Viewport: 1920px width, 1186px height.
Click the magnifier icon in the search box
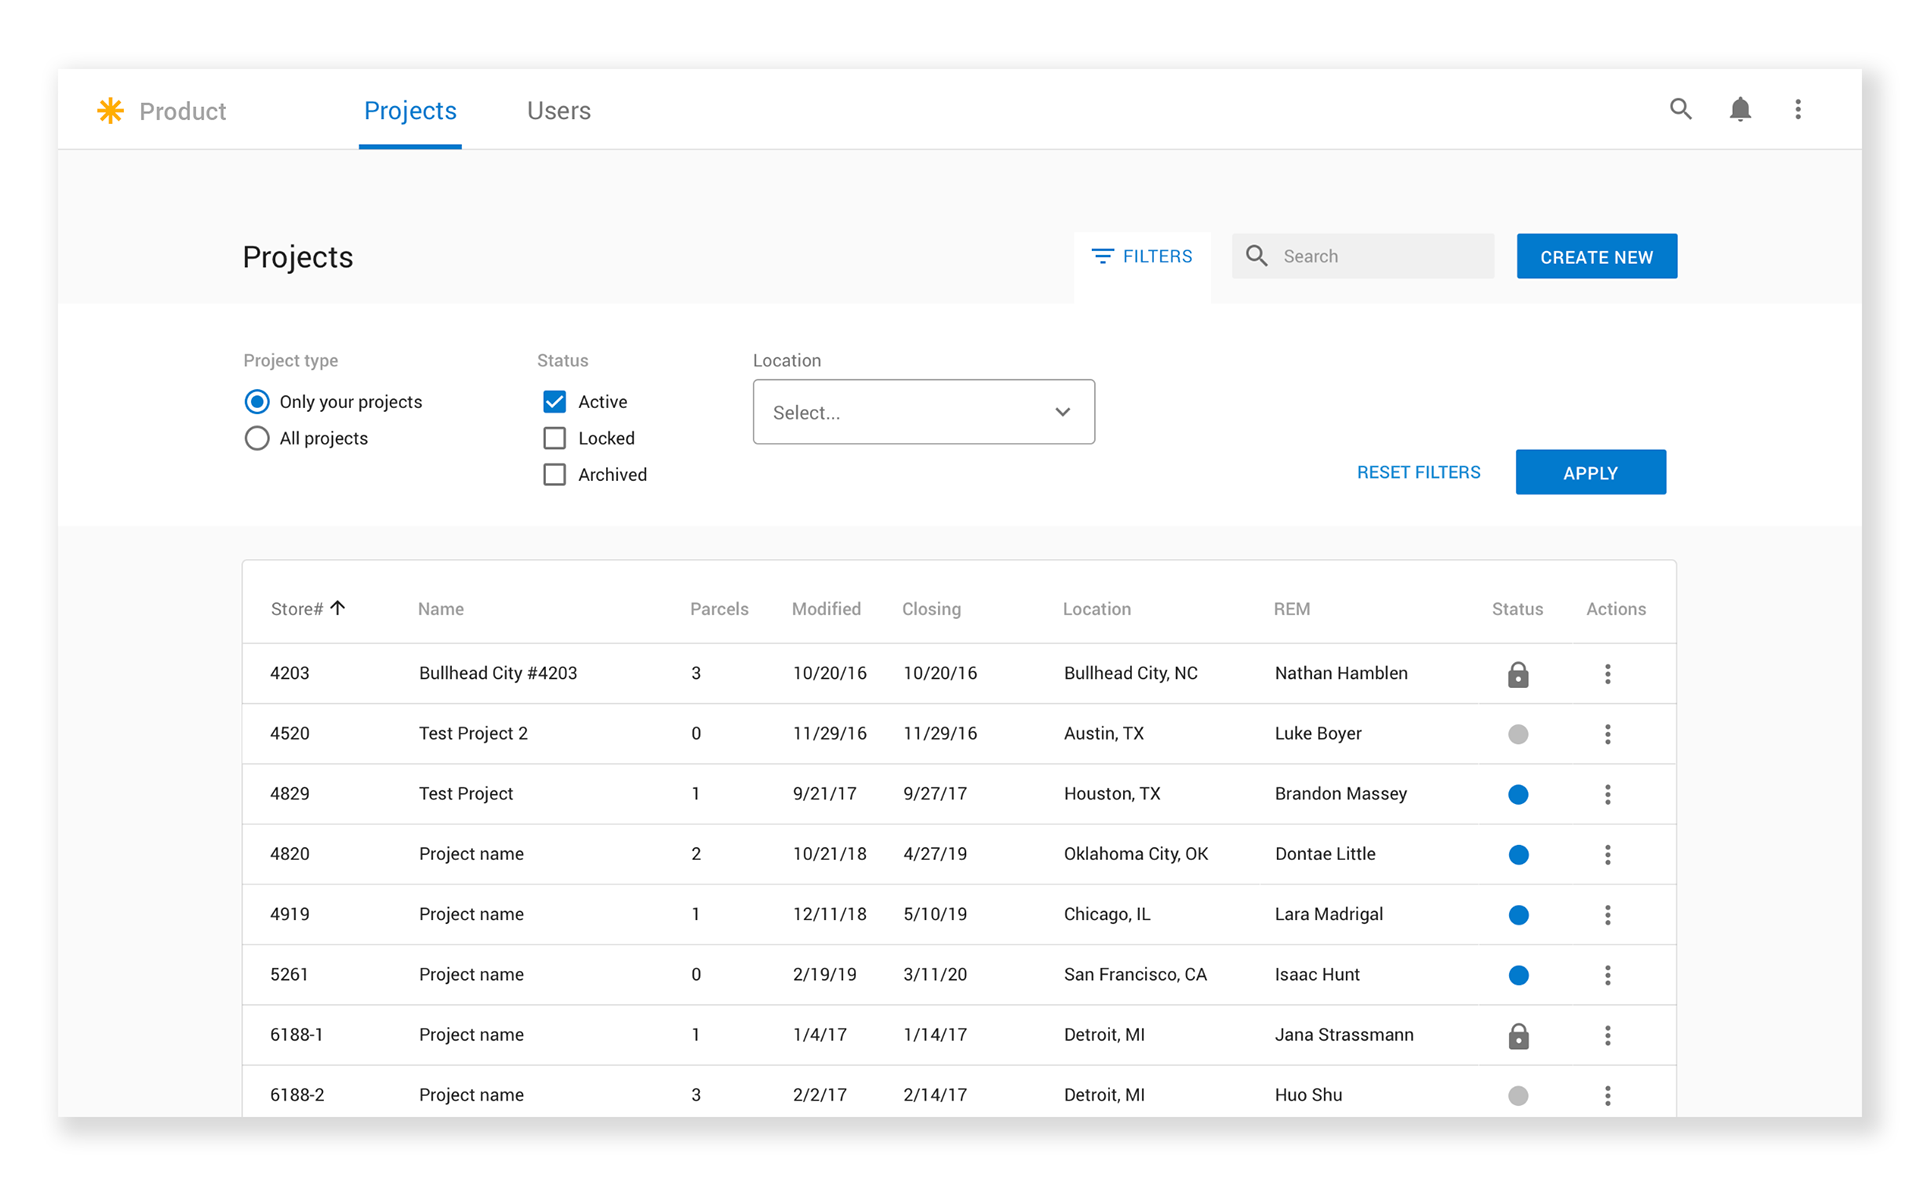click(1257, 256)
